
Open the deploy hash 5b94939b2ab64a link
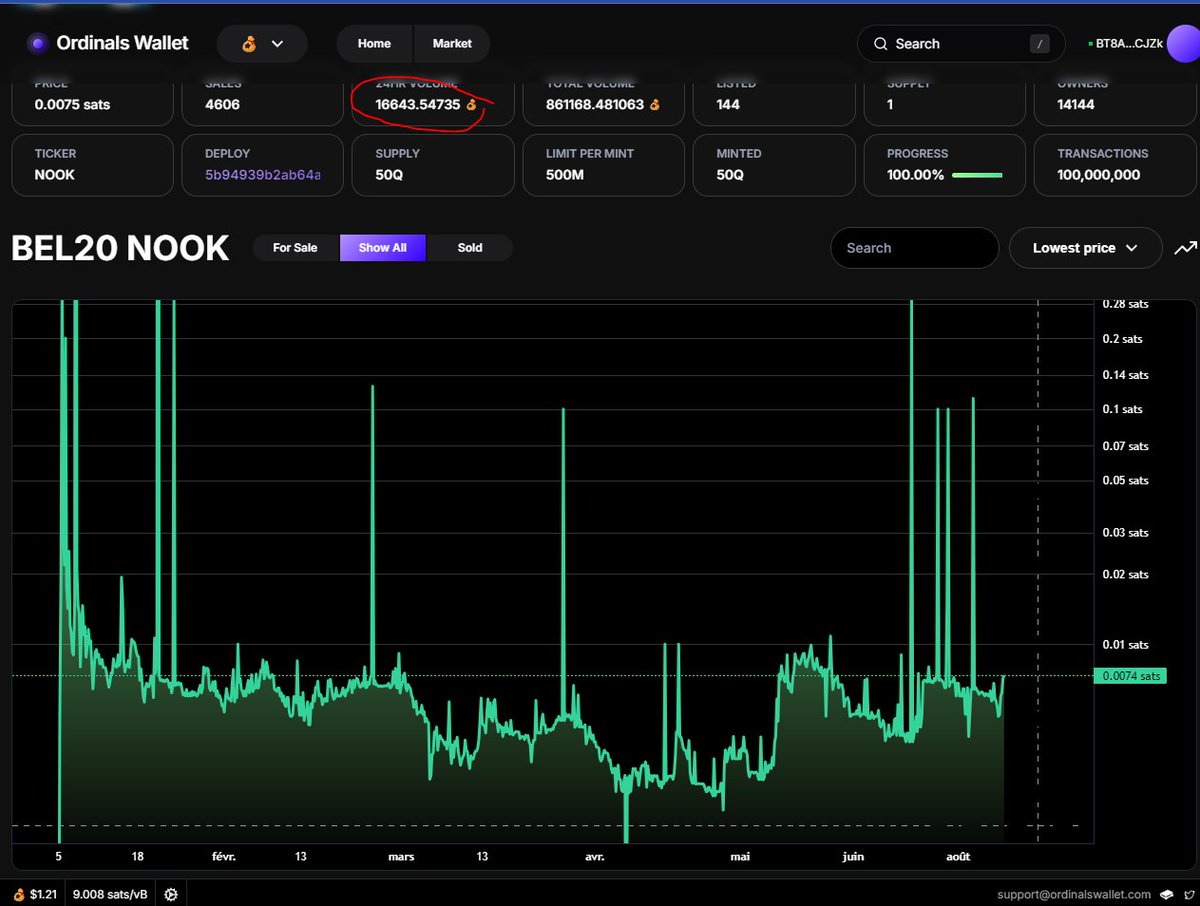tap(263, 175)
